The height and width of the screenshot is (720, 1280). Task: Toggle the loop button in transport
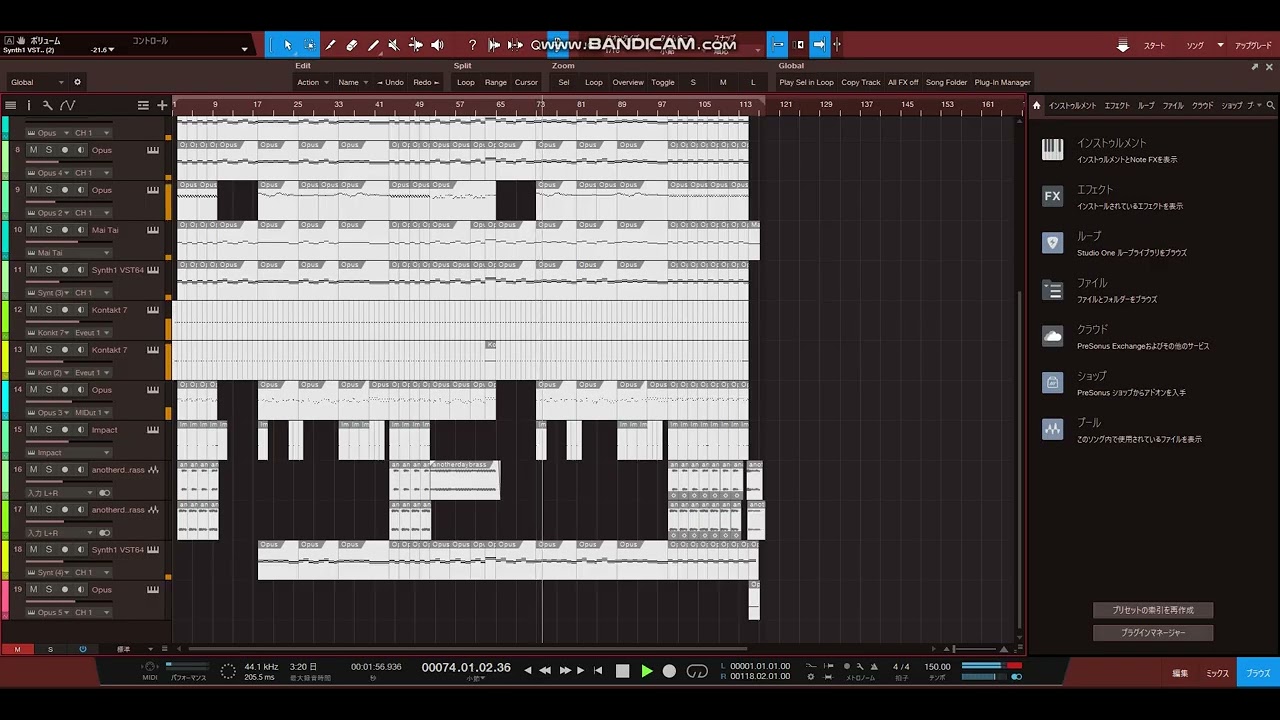coord(697,671)
